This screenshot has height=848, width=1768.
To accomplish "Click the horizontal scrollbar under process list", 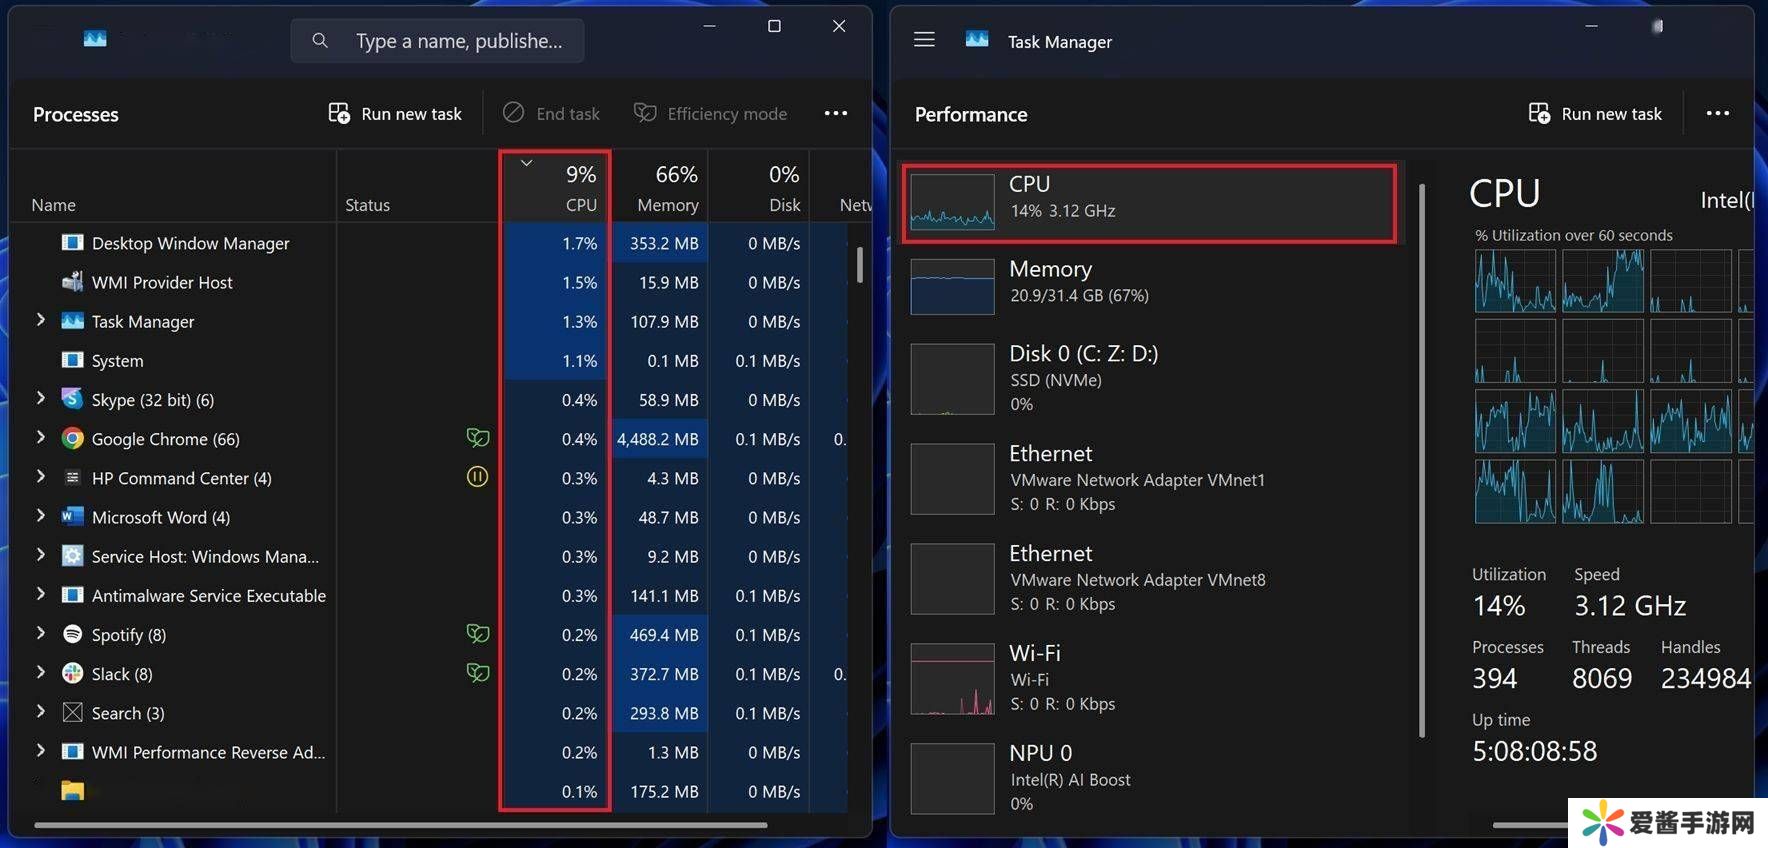I will [x=400, y=825].
